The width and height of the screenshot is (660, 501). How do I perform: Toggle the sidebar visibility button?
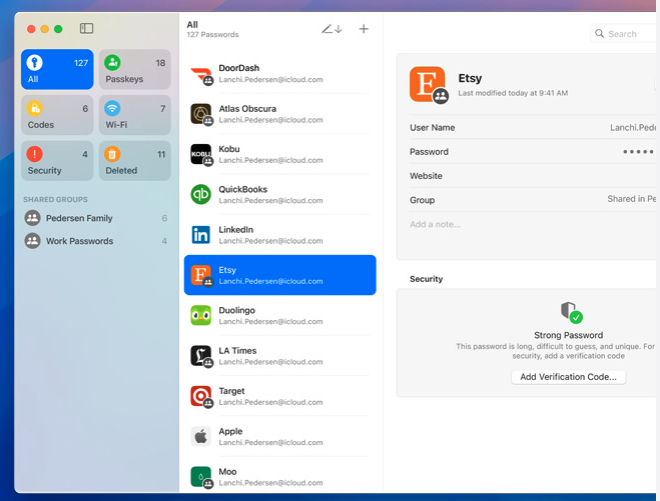pos(86,29)
